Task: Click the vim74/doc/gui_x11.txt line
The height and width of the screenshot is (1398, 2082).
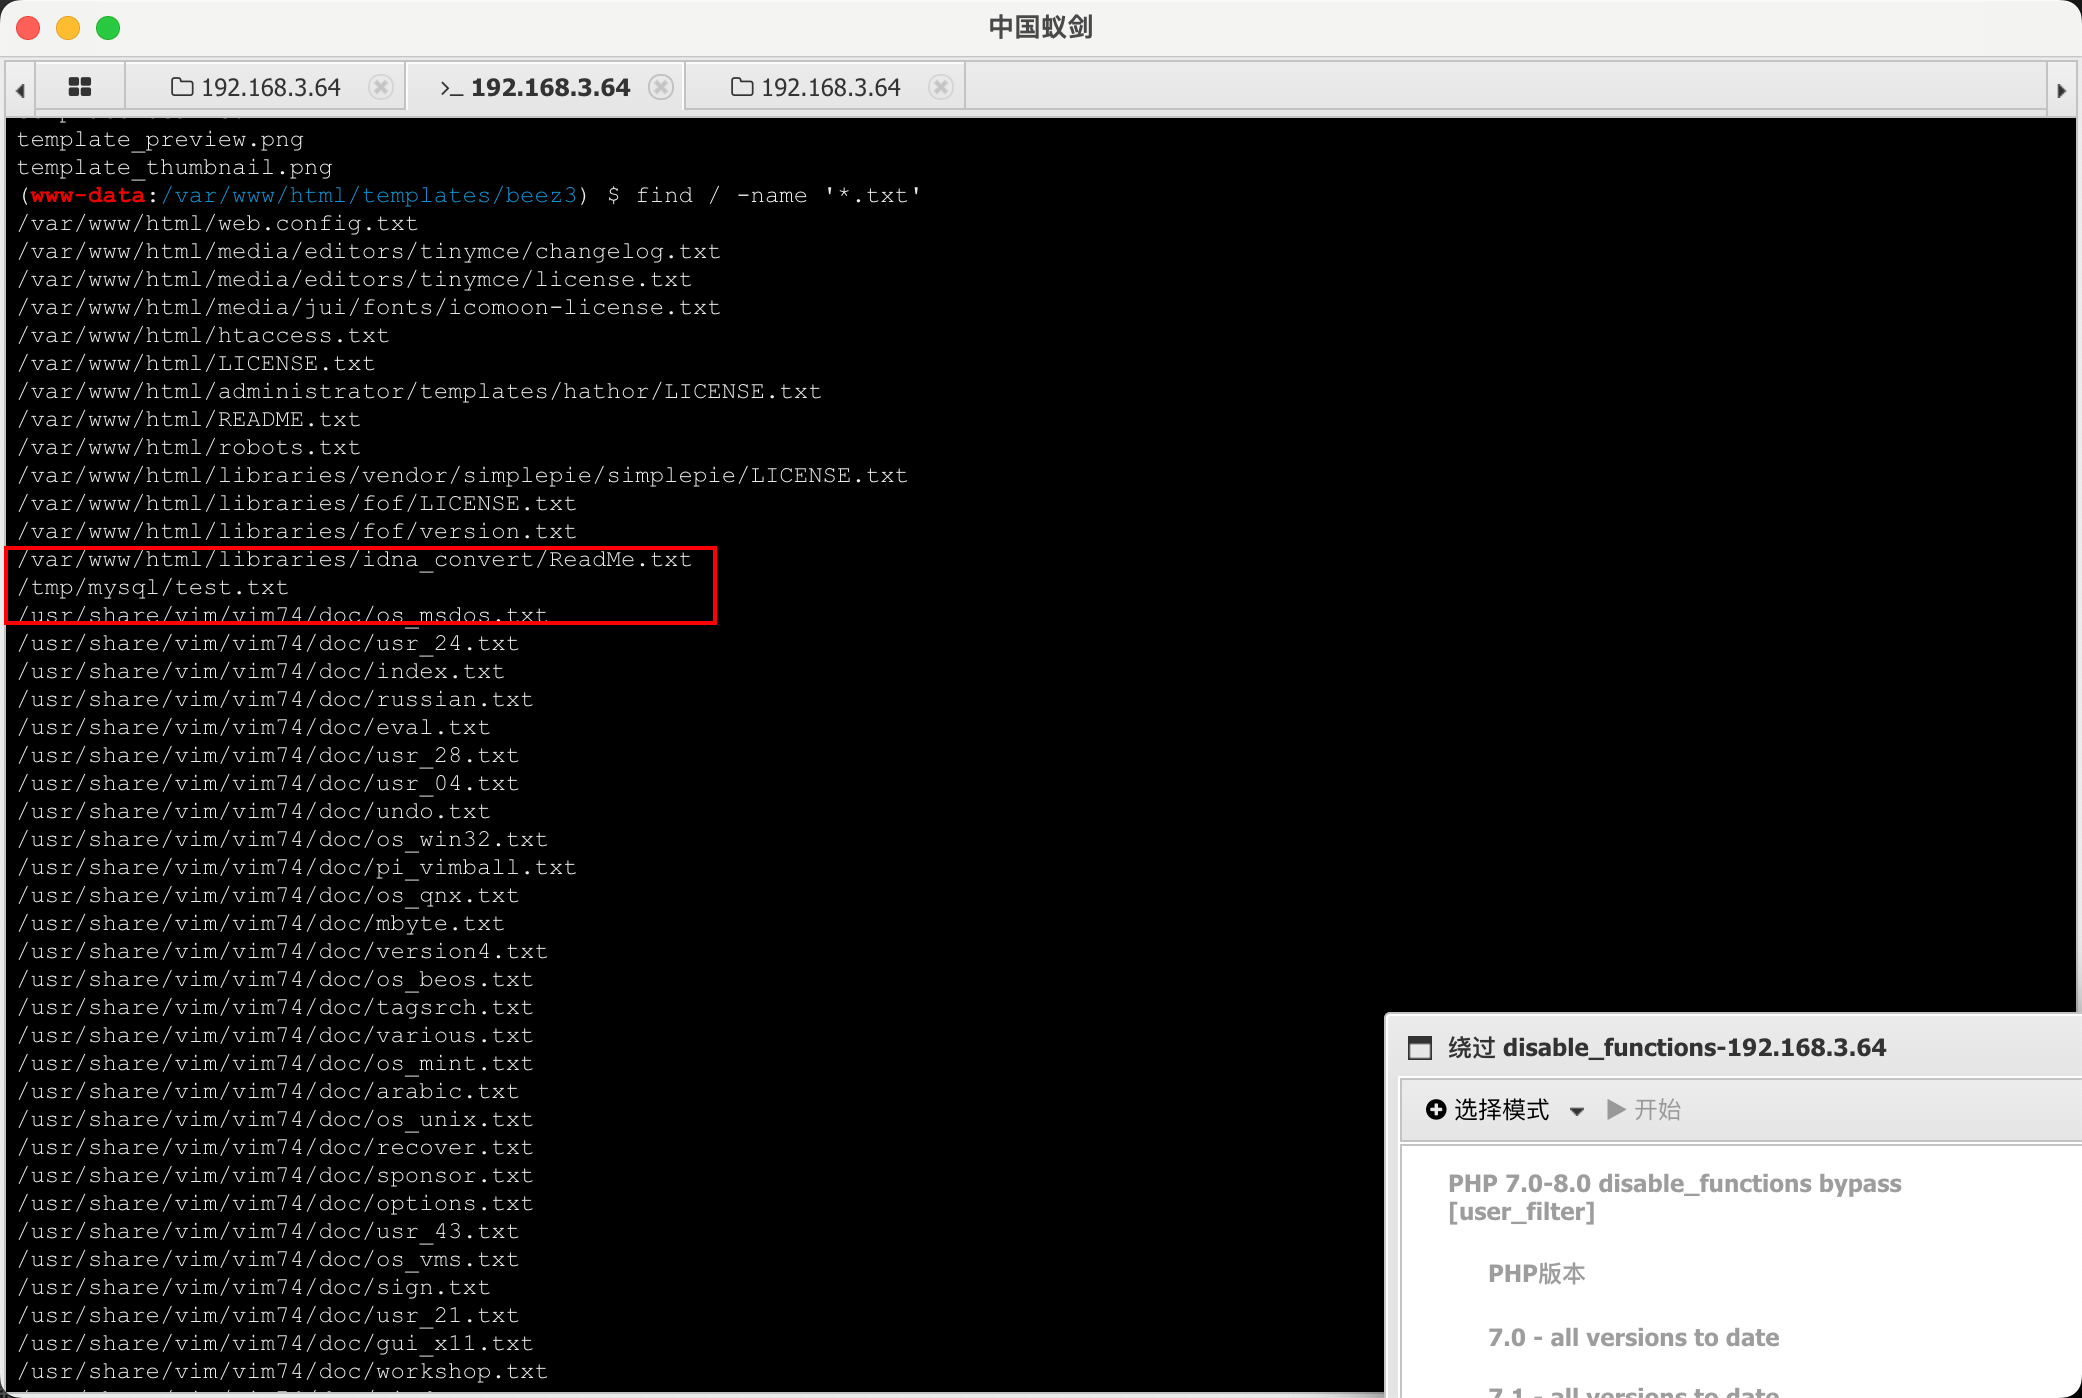Action: pyautogui.click(x=275, y=1343)
